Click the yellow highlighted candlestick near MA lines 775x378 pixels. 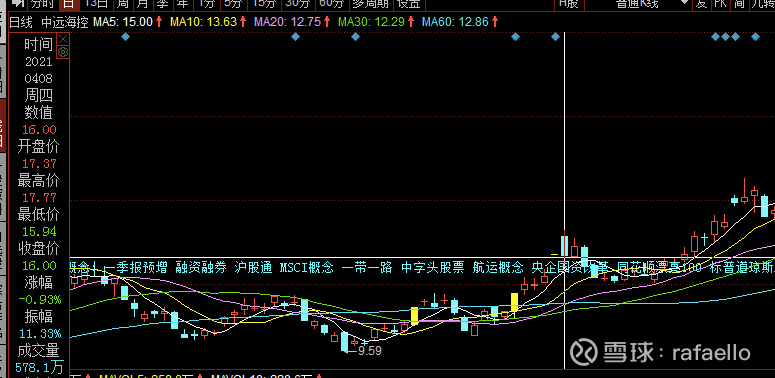click(x=414, y=316)
